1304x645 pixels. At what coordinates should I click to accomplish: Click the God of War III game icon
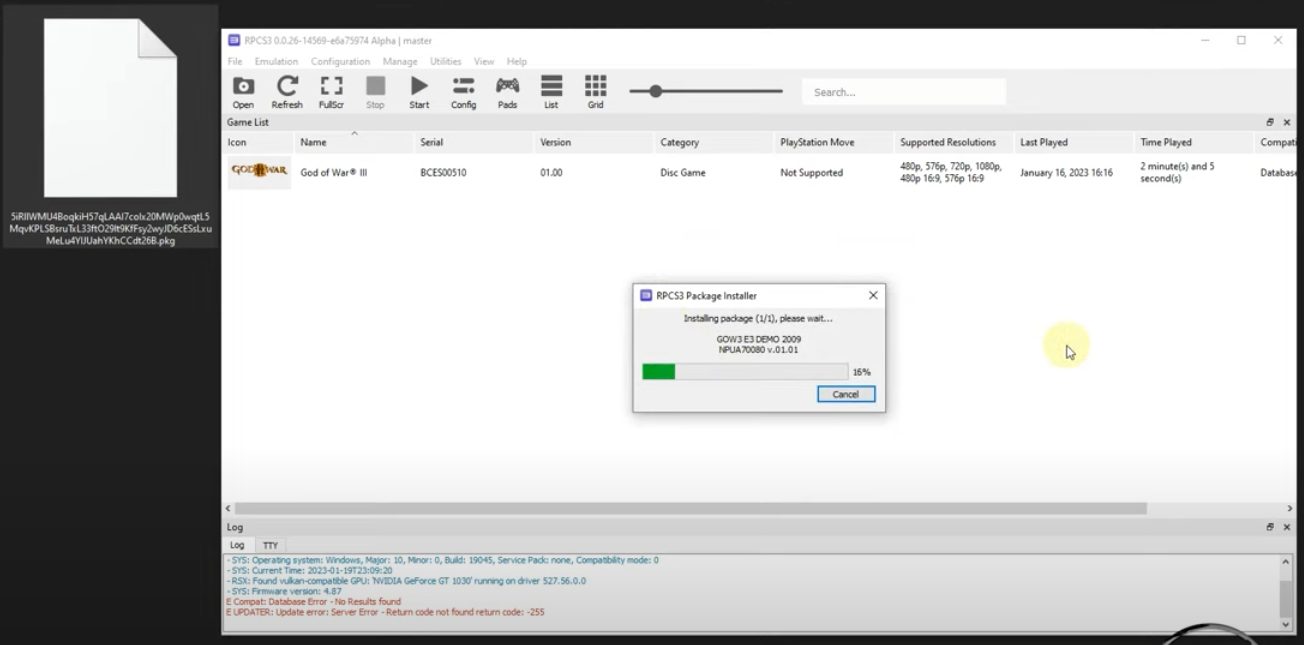pos(259,172)
